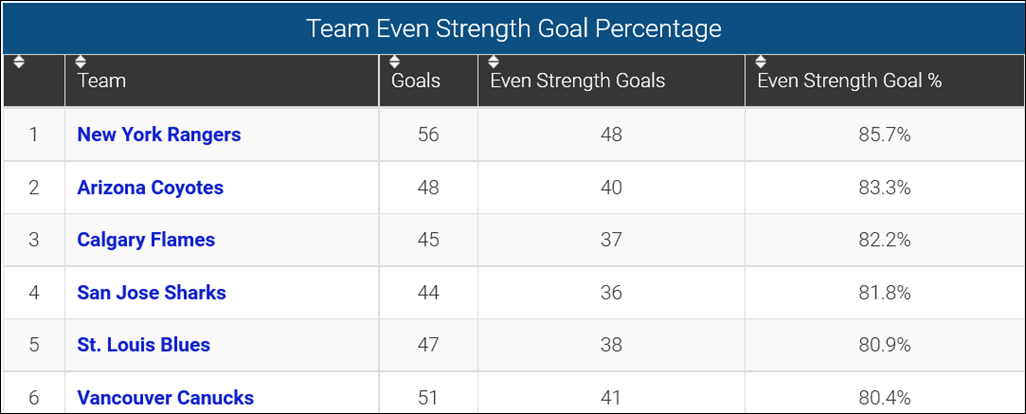This screenshot has width=1026, height=414.
Task: Click sort arrows above Even Strength Goals header
Action: (x=494, y=62)
